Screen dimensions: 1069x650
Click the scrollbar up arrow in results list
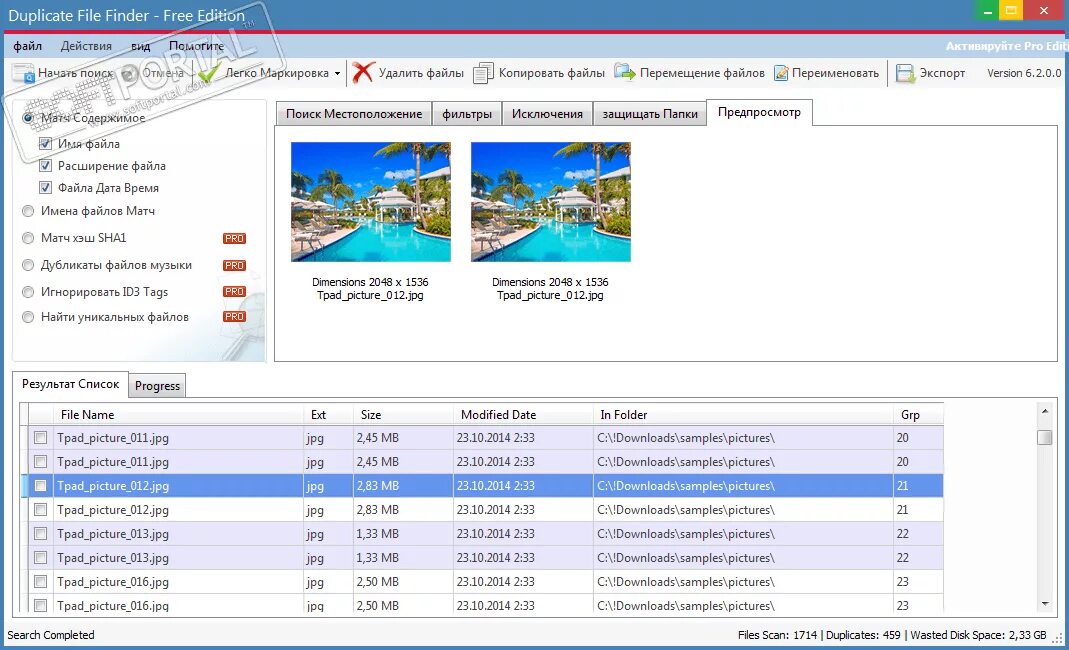click(1044, 411)
